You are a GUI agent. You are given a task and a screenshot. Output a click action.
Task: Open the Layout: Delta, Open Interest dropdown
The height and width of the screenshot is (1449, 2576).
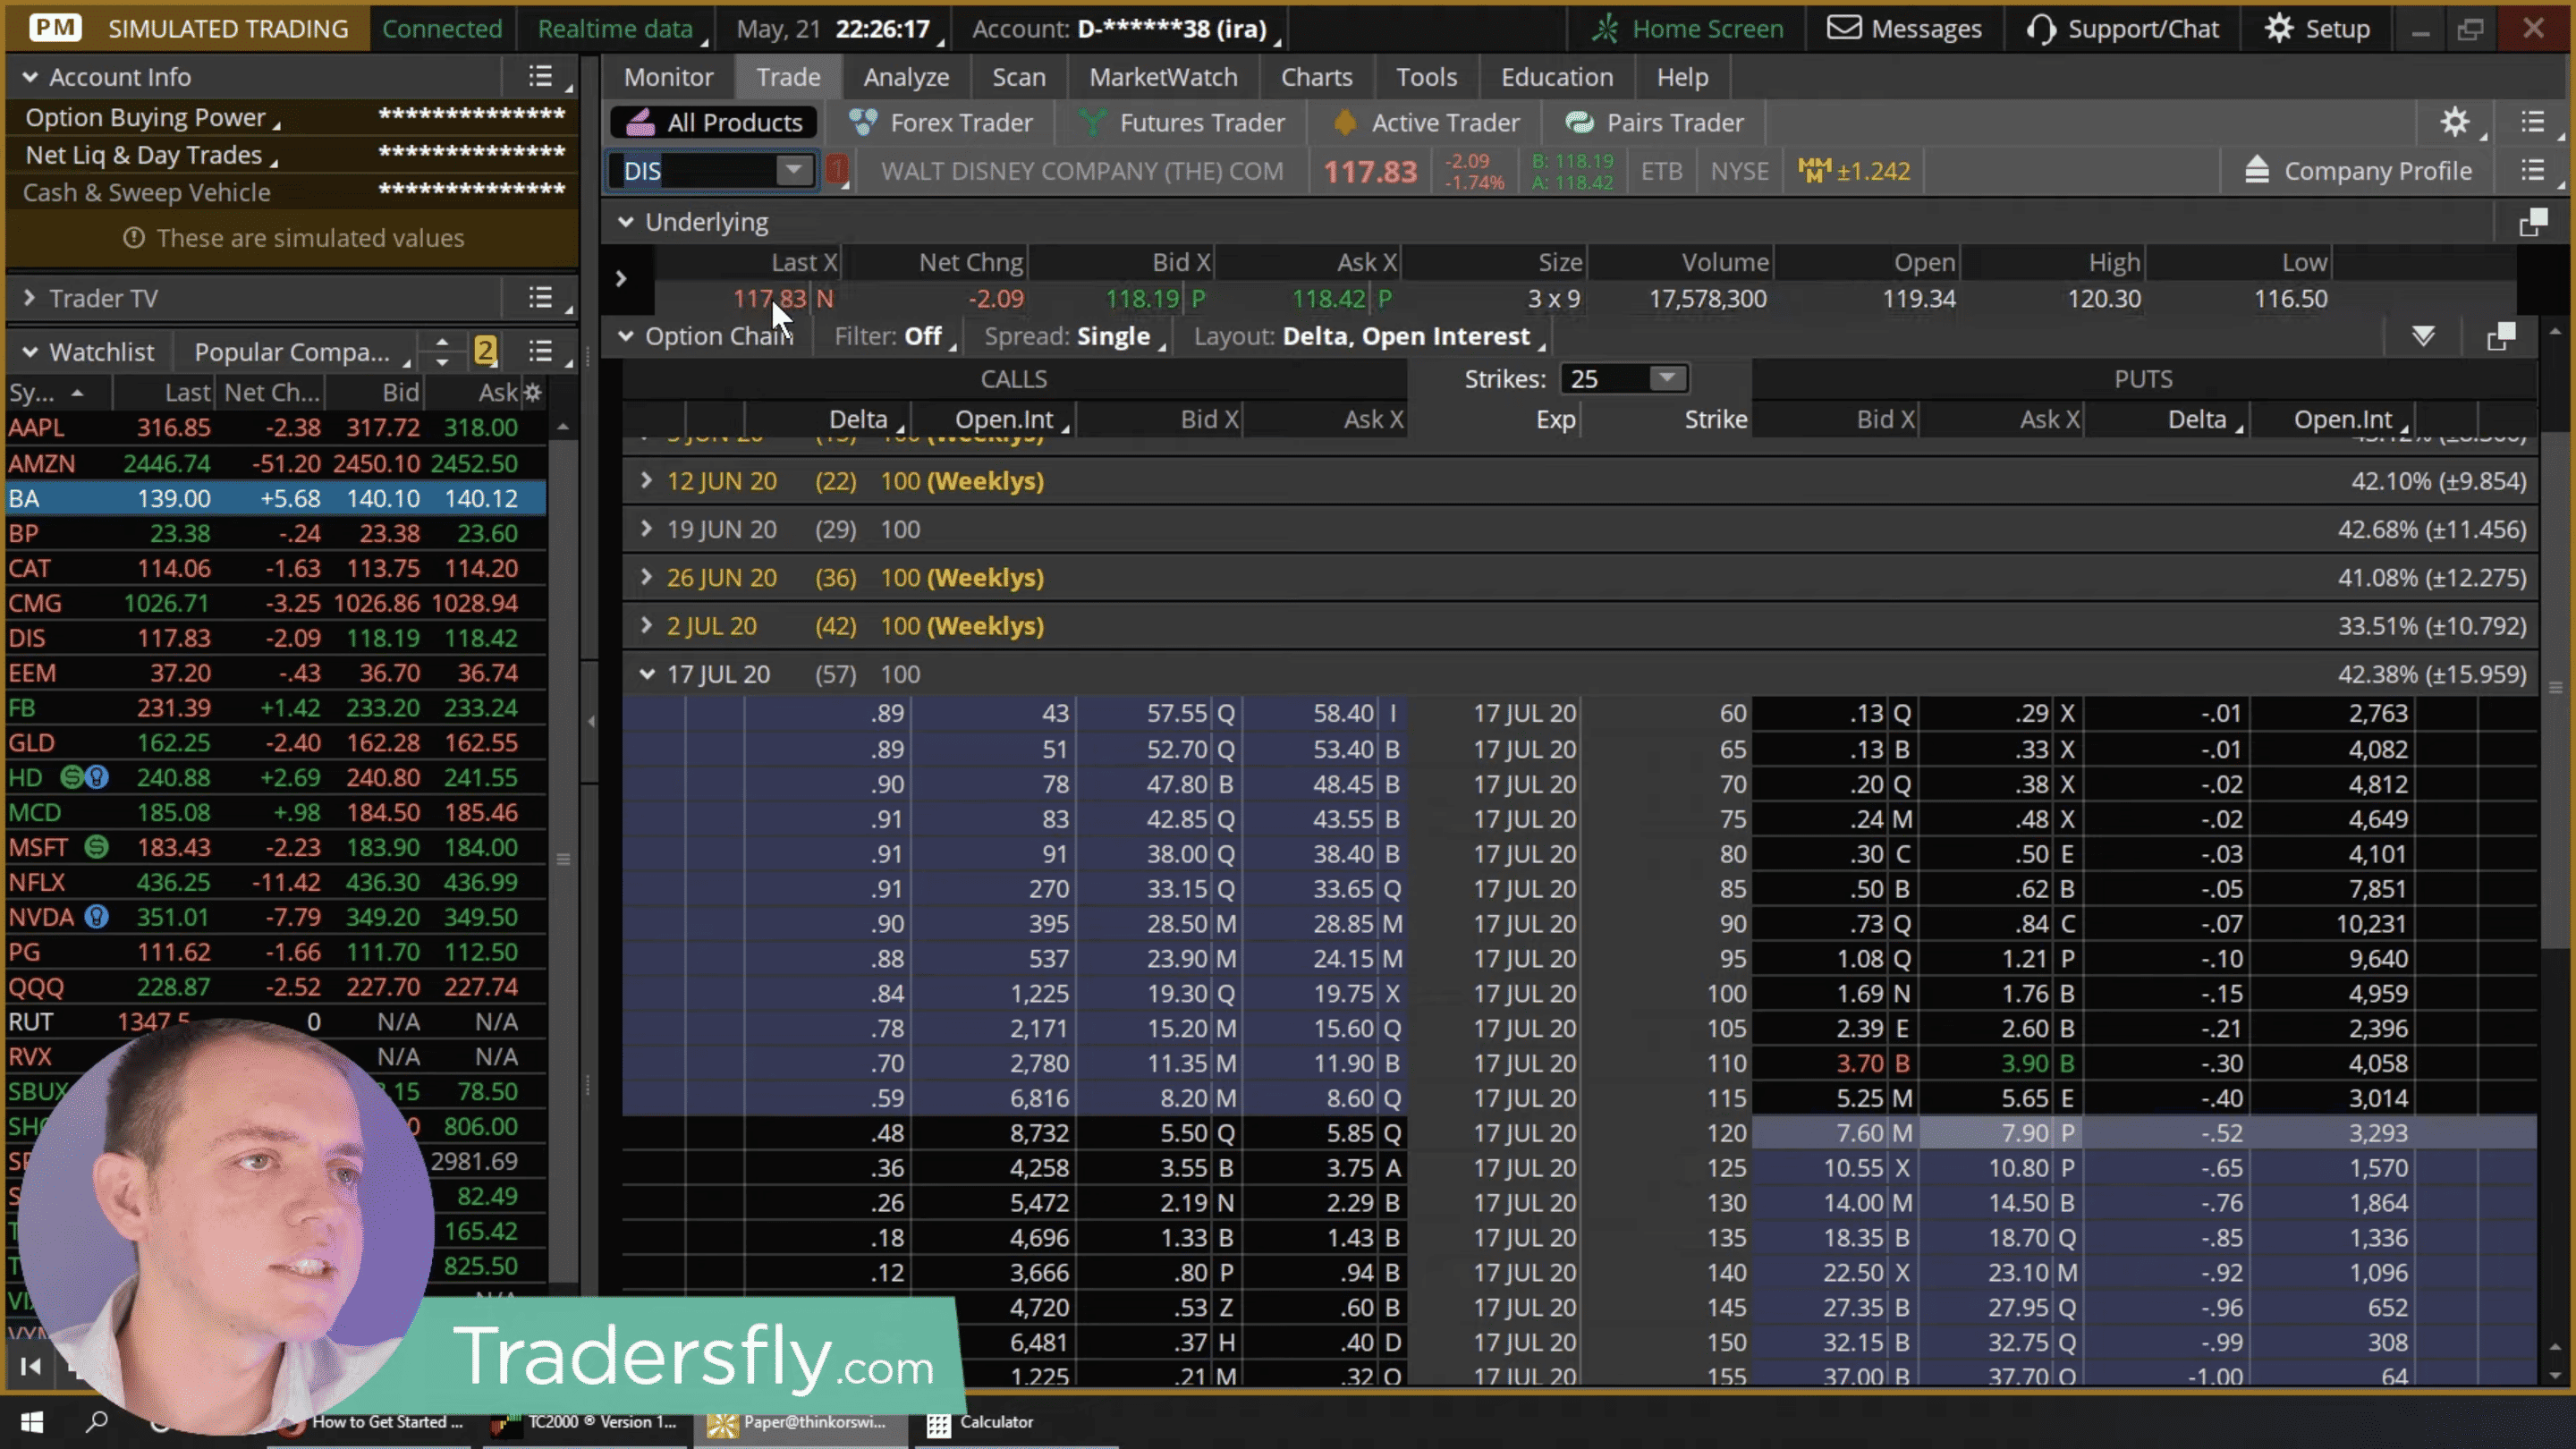coord(1370,337)
